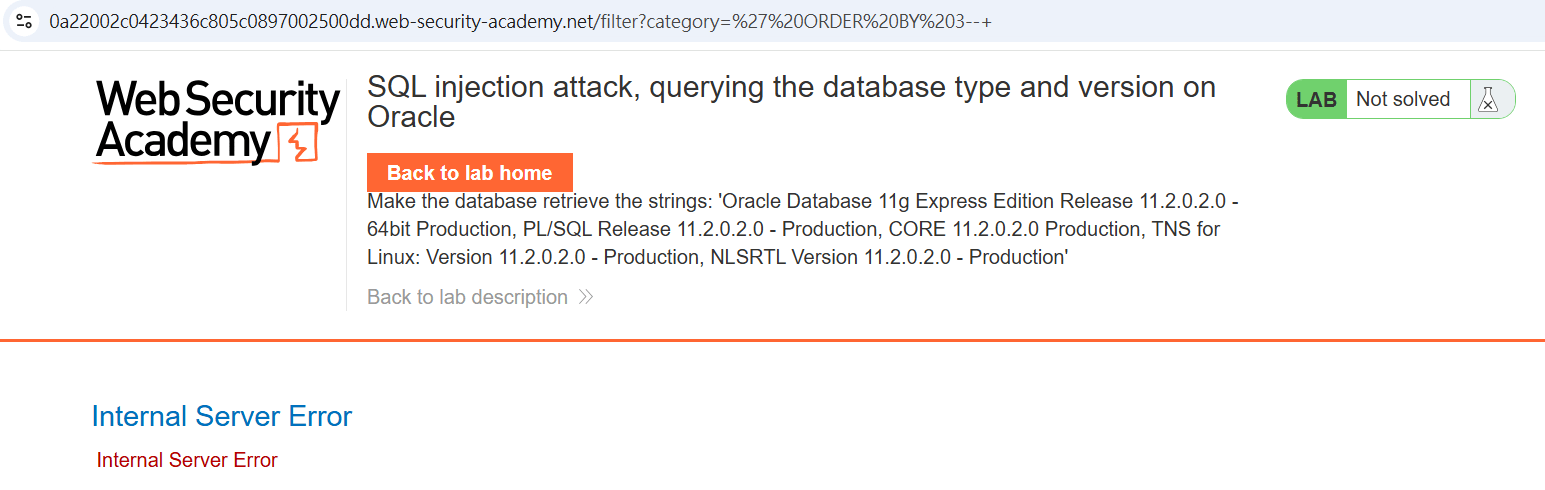1545x490 pixels.
Task: Click the flask icon in lab status
Action: click(x=1489, y=99)
